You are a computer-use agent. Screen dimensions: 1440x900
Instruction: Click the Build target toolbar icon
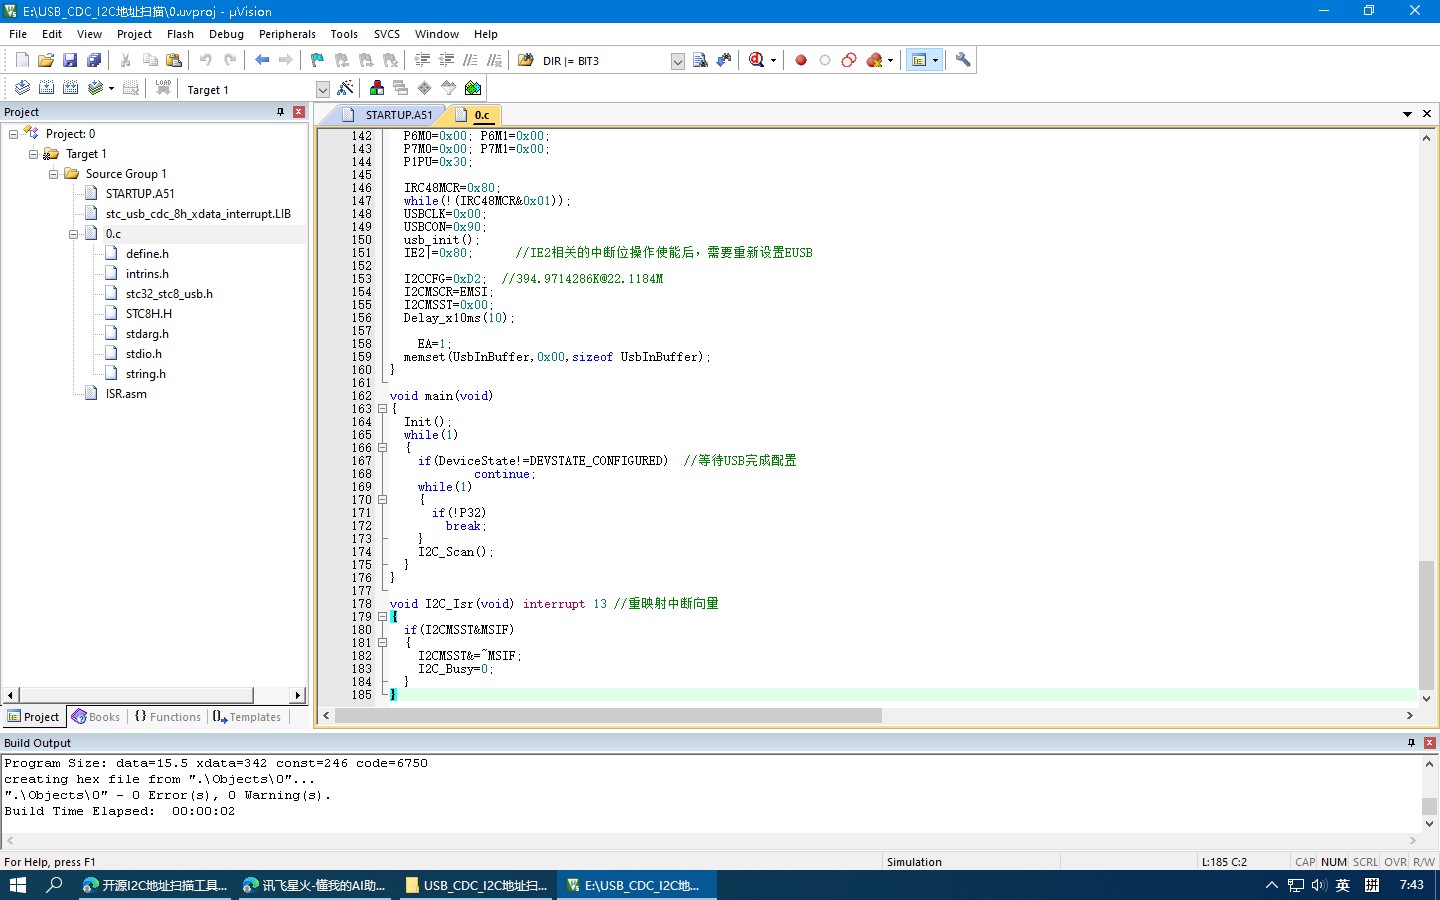coord(46,88)
